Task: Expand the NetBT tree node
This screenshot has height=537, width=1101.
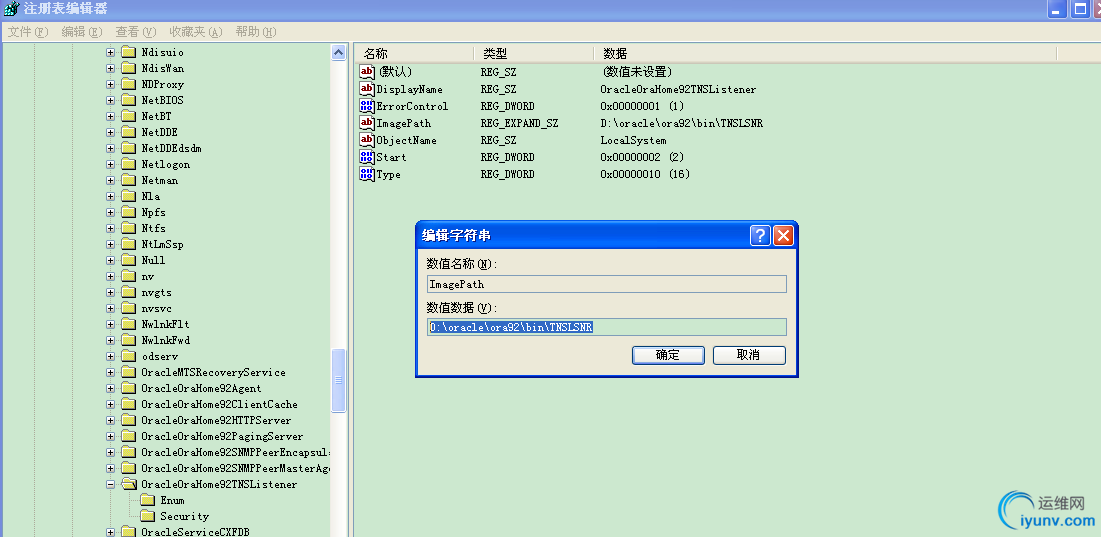Action: pos(110,117)
